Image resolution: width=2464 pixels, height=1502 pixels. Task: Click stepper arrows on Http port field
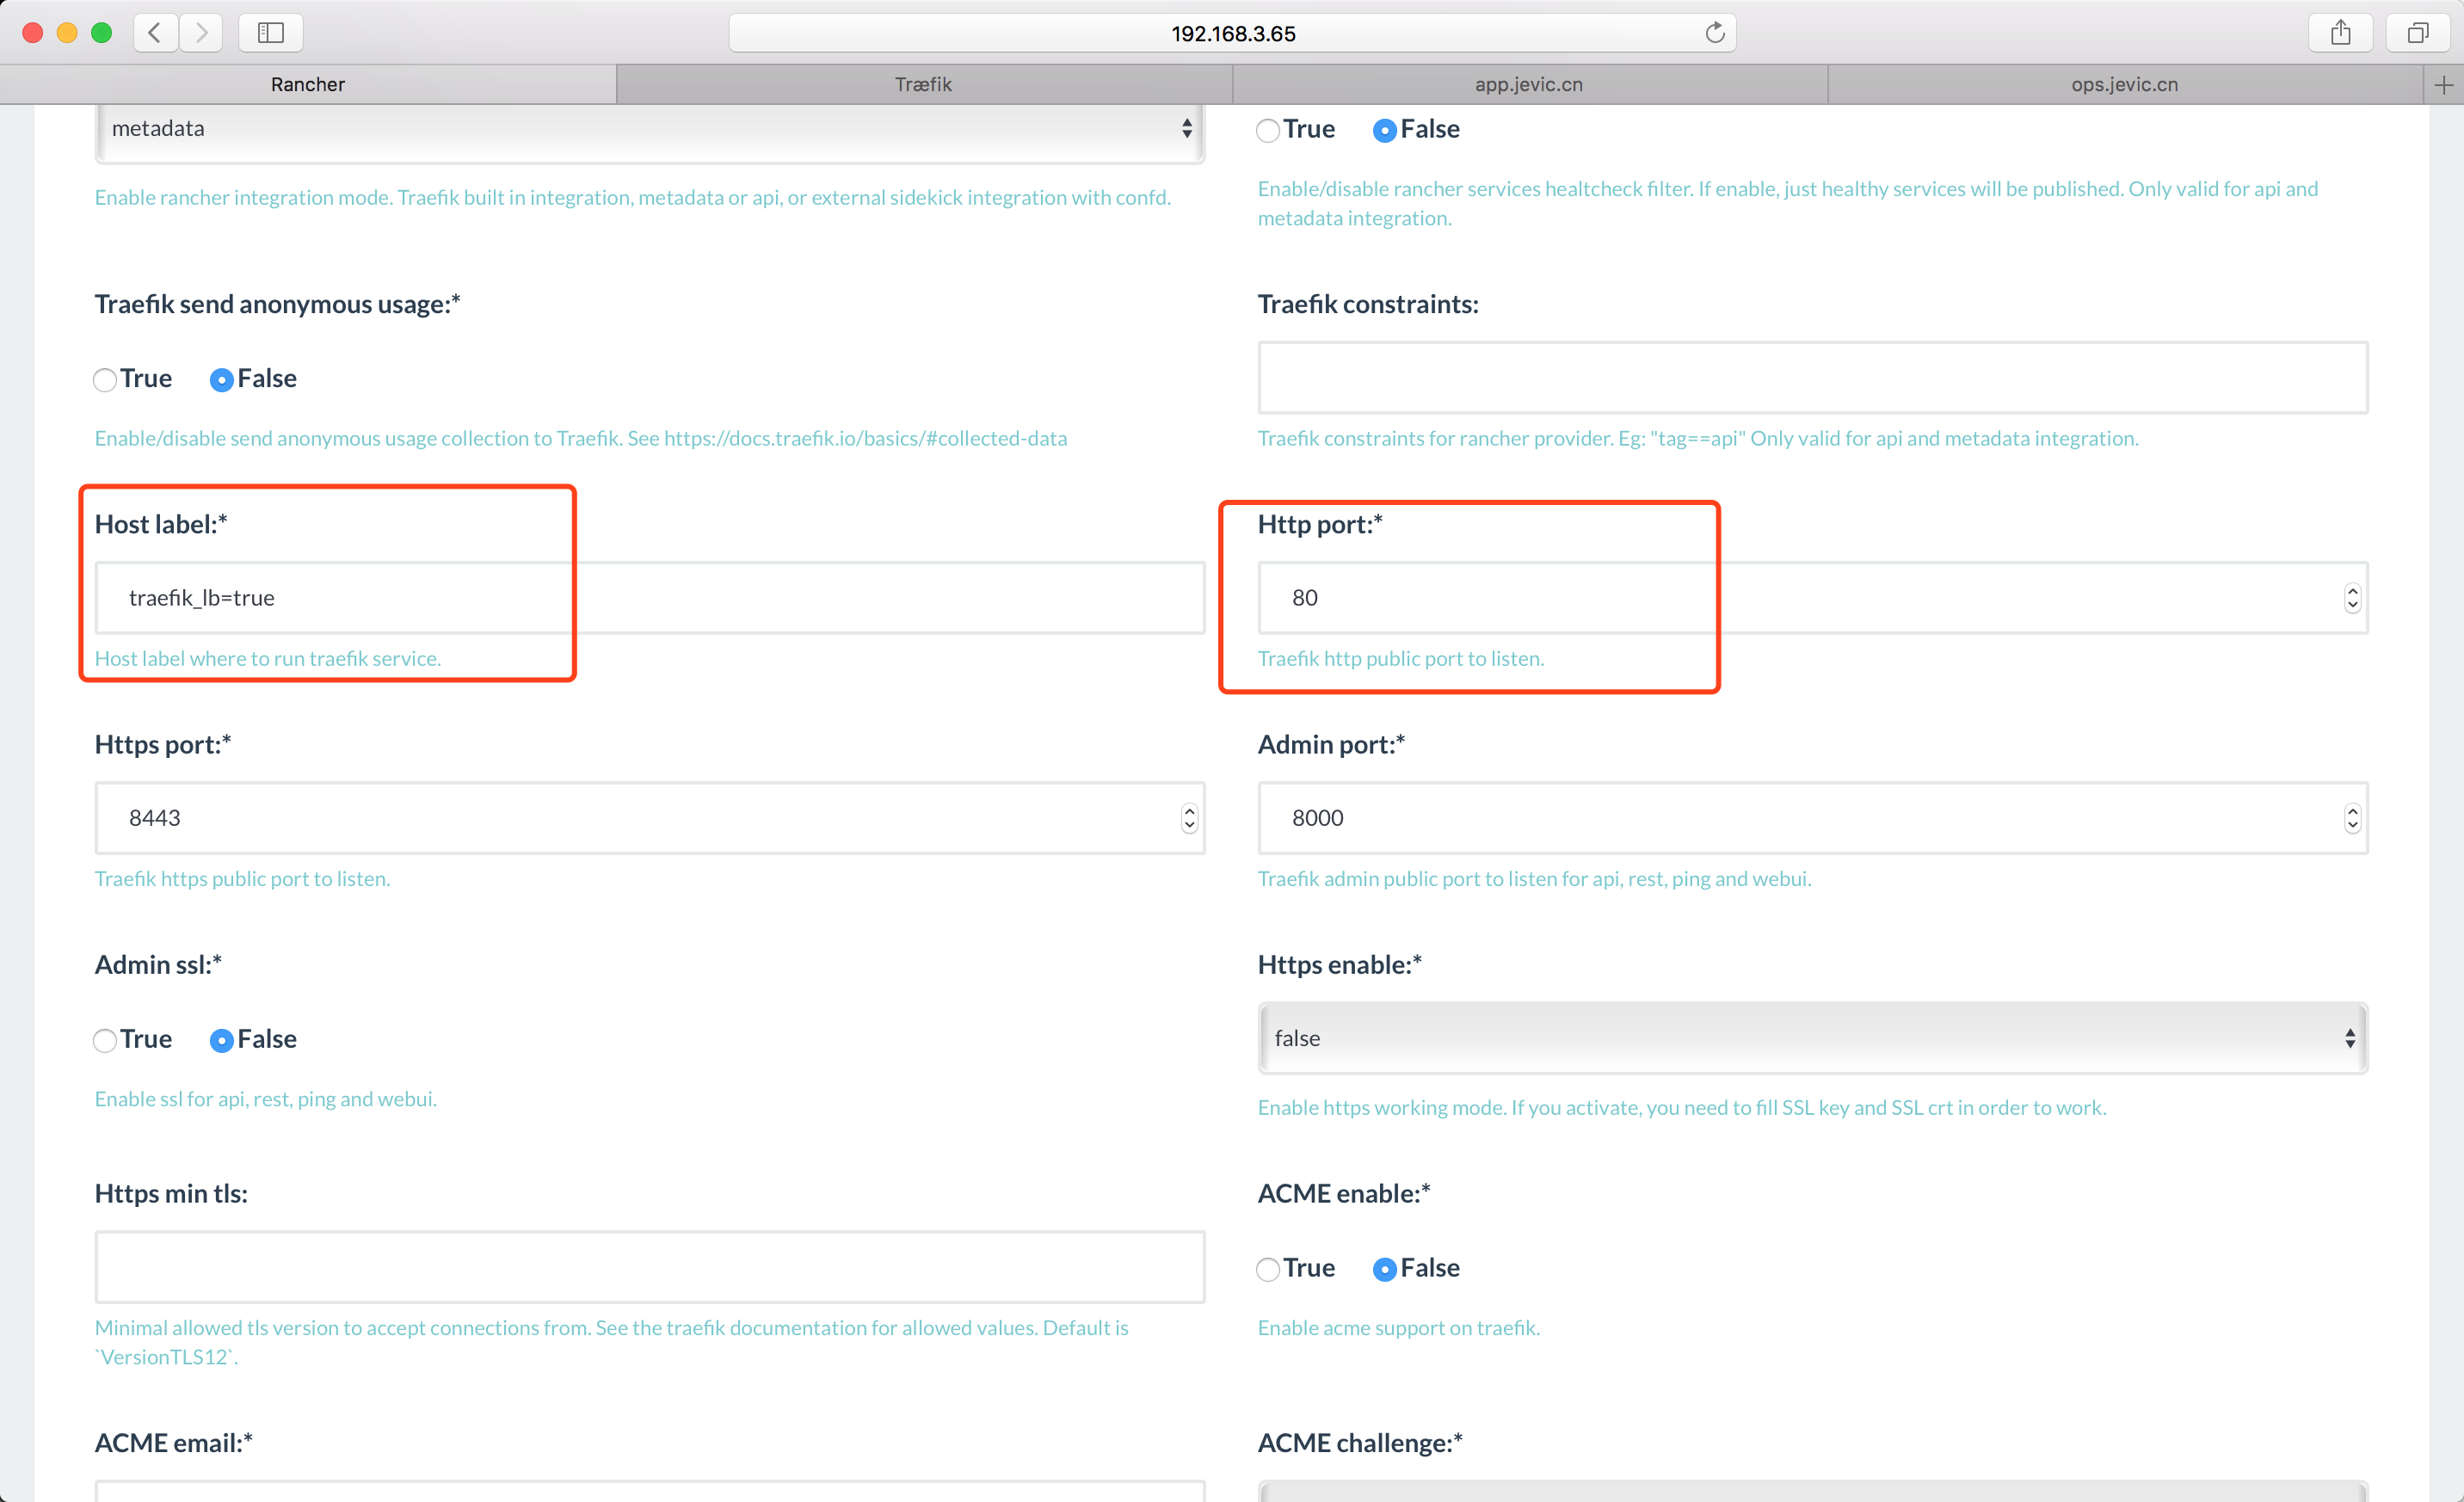2352,598
